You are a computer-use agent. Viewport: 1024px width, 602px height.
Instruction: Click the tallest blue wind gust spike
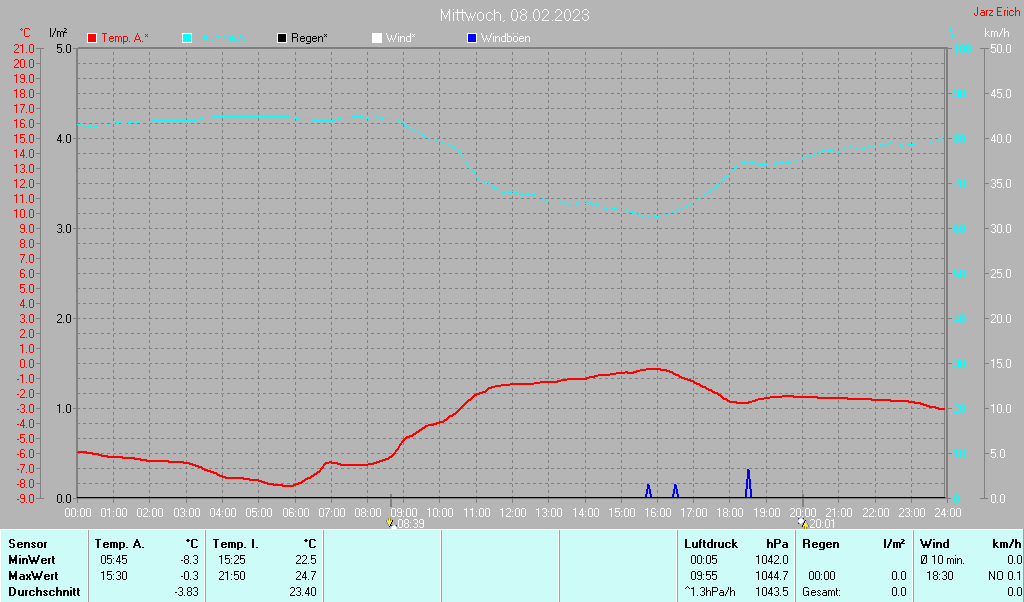748,481
